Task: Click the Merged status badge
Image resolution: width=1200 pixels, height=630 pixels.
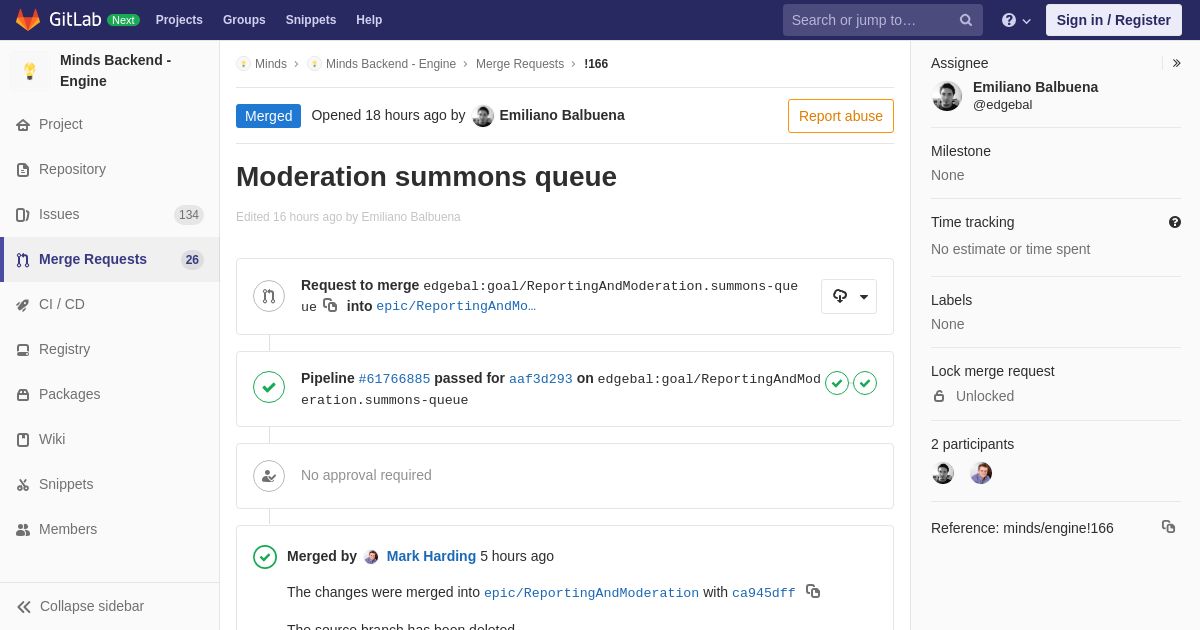Action: tap(268, 116)
